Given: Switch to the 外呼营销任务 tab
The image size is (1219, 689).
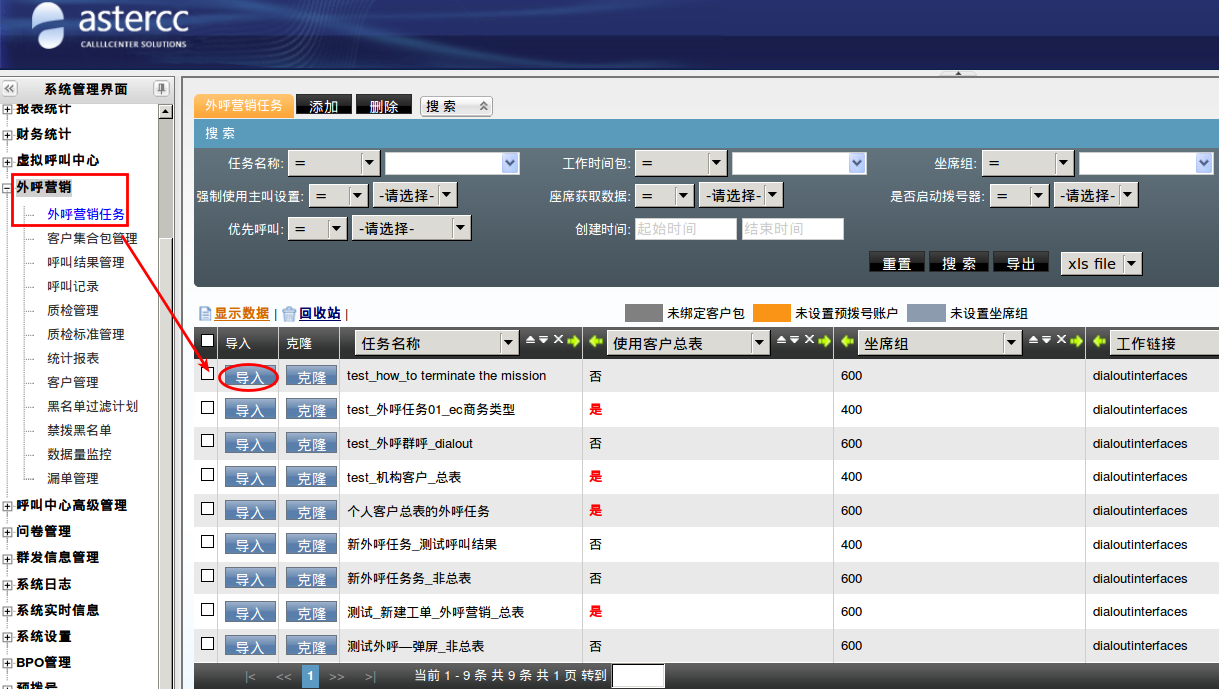Looking at the screenshot, I should 243,105.
